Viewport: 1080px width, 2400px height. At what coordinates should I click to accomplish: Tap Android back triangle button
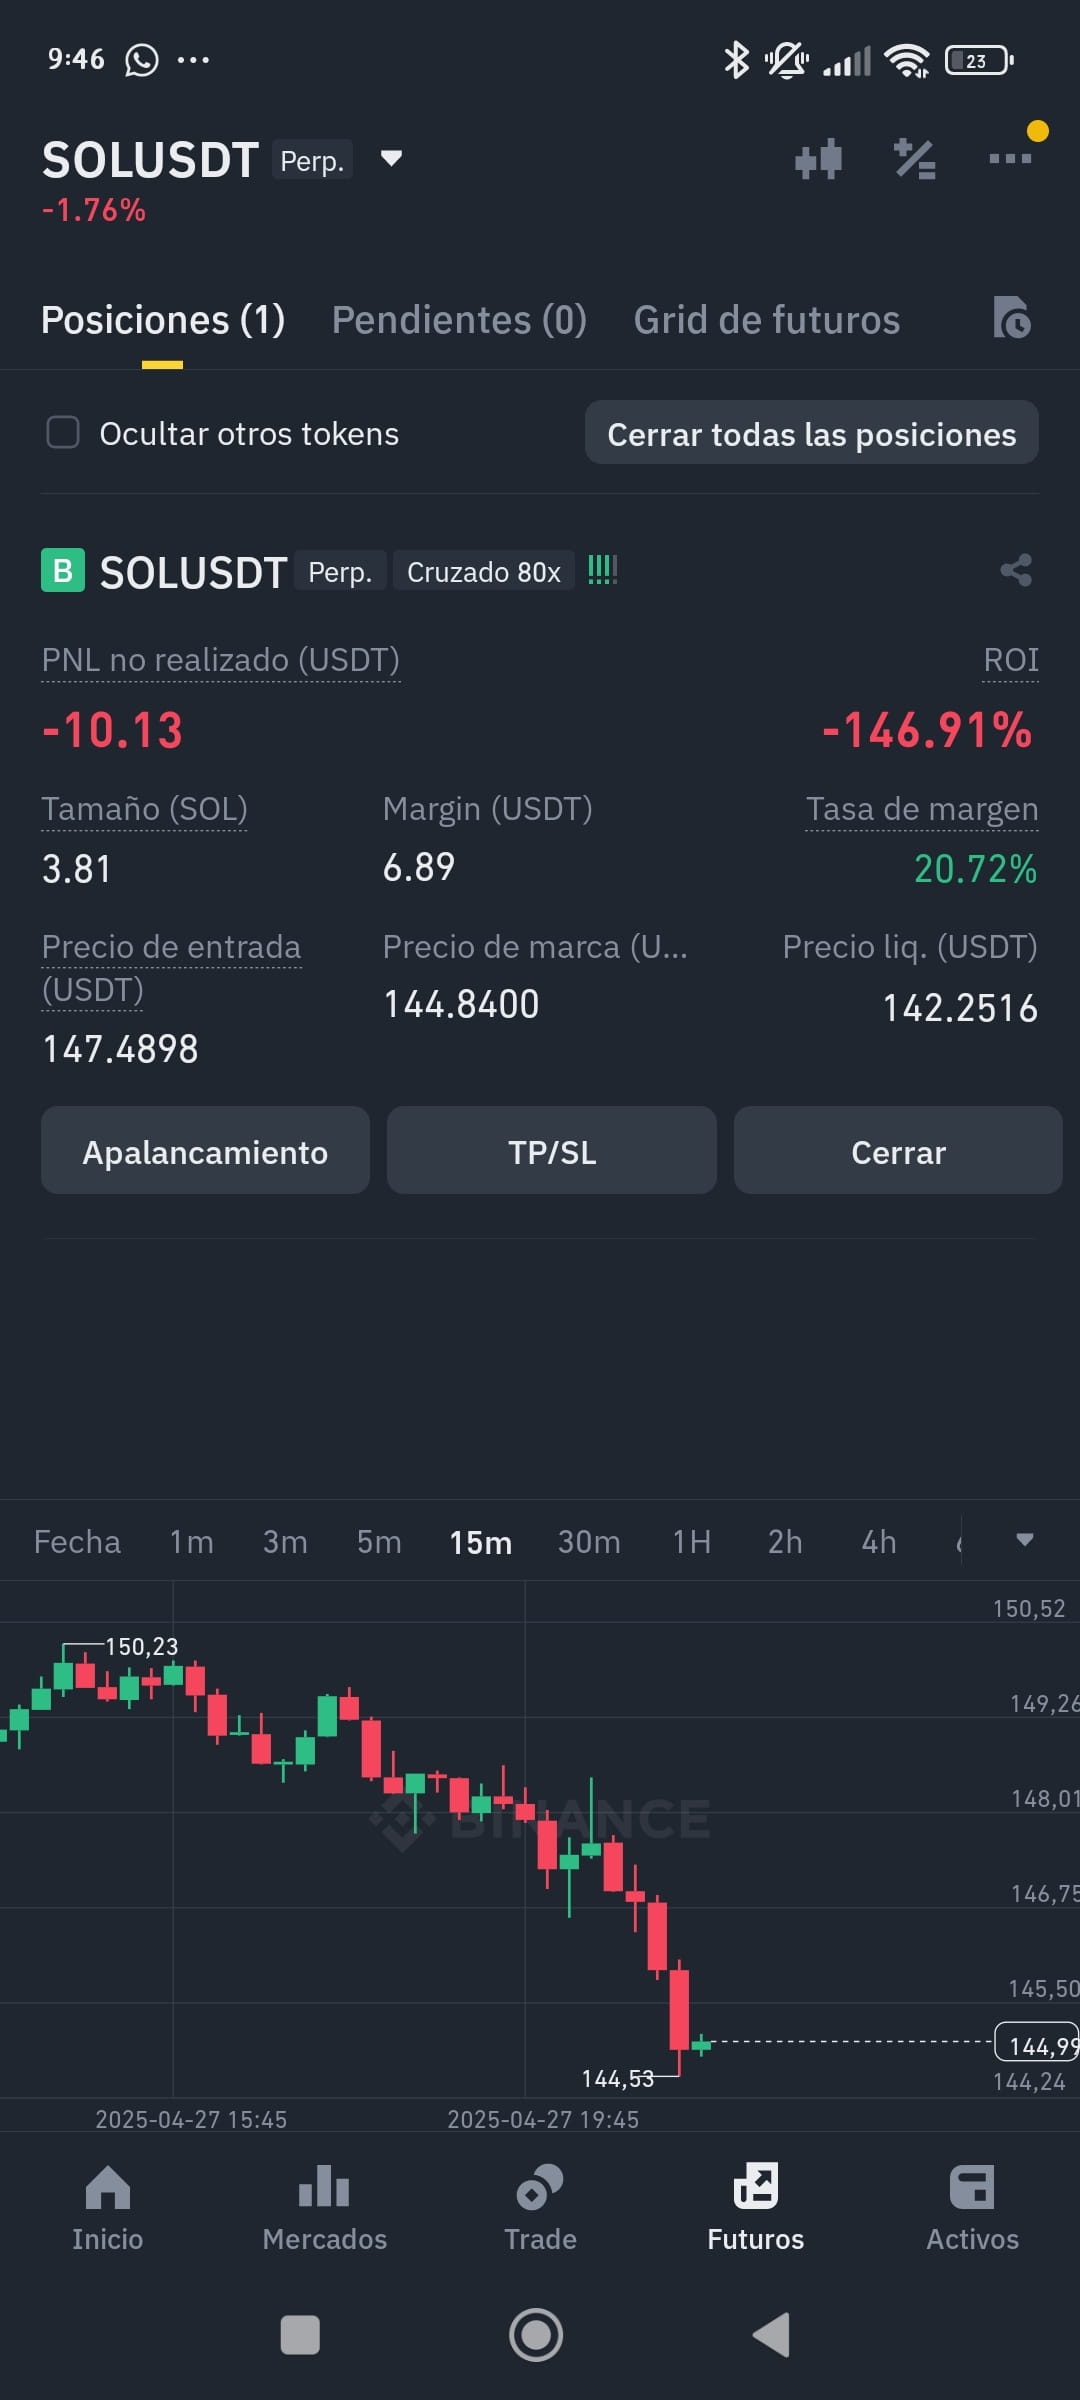771,2335
